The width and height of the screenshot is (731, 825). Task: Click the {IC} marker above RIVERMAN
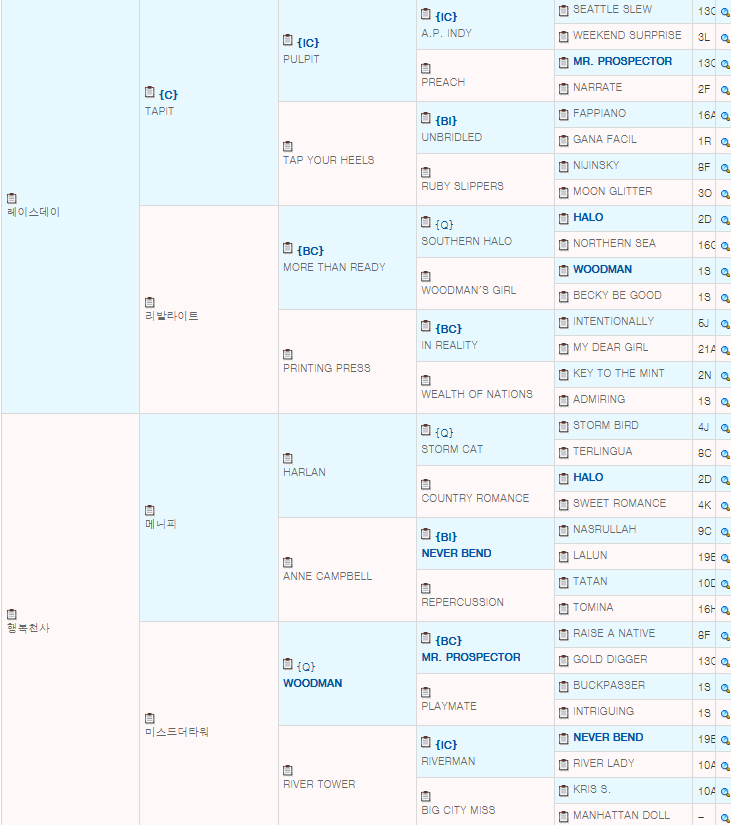pos(446,745)
